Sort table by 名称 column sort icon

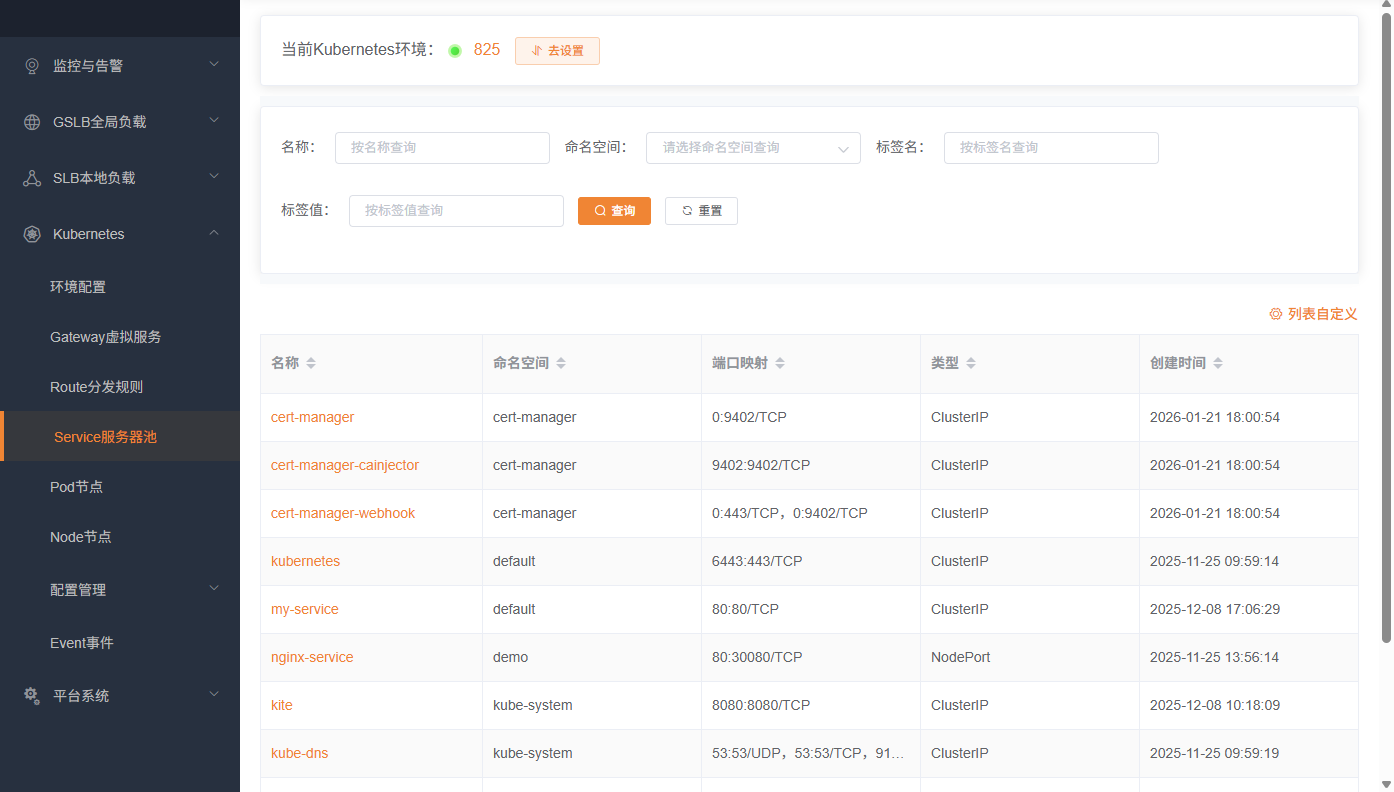click(x=311, y=364)
